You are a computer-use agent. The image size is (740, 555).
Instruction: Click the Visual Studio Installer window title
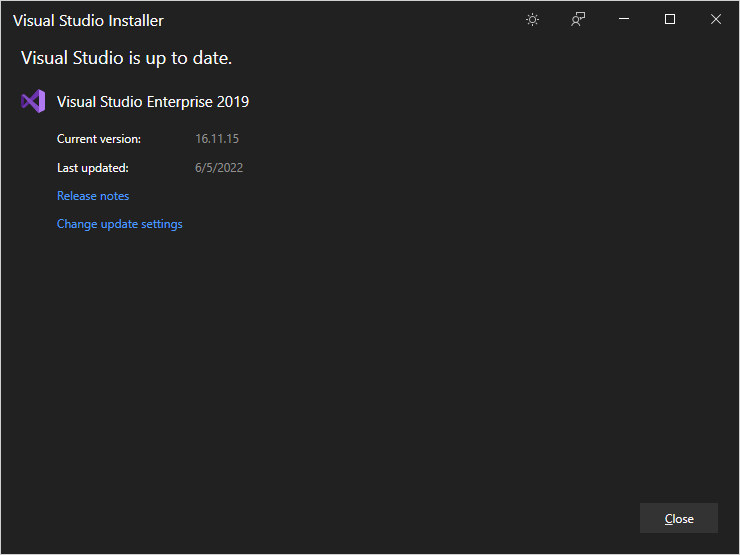[x=88, y=21]
